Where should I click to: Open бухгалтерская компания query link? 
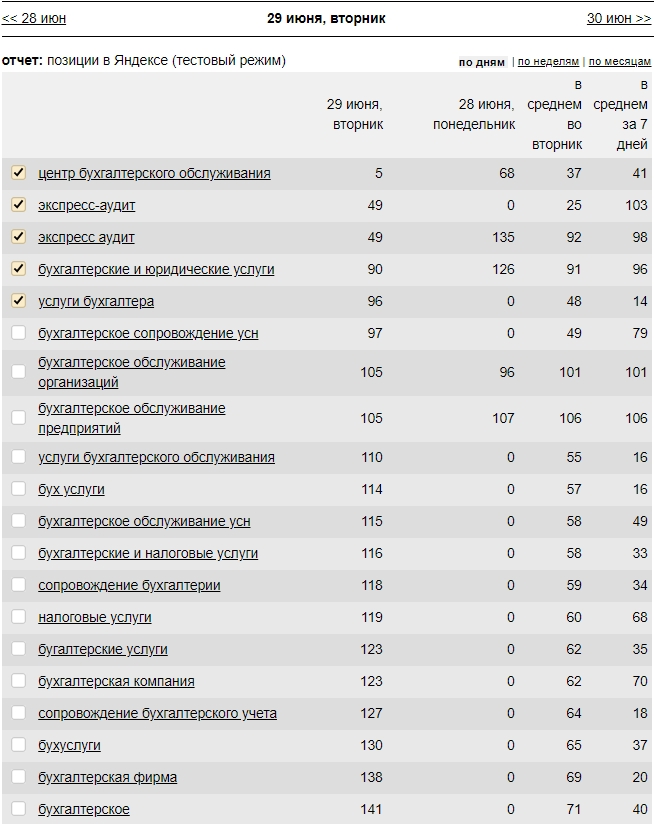[x=116, y=681]
